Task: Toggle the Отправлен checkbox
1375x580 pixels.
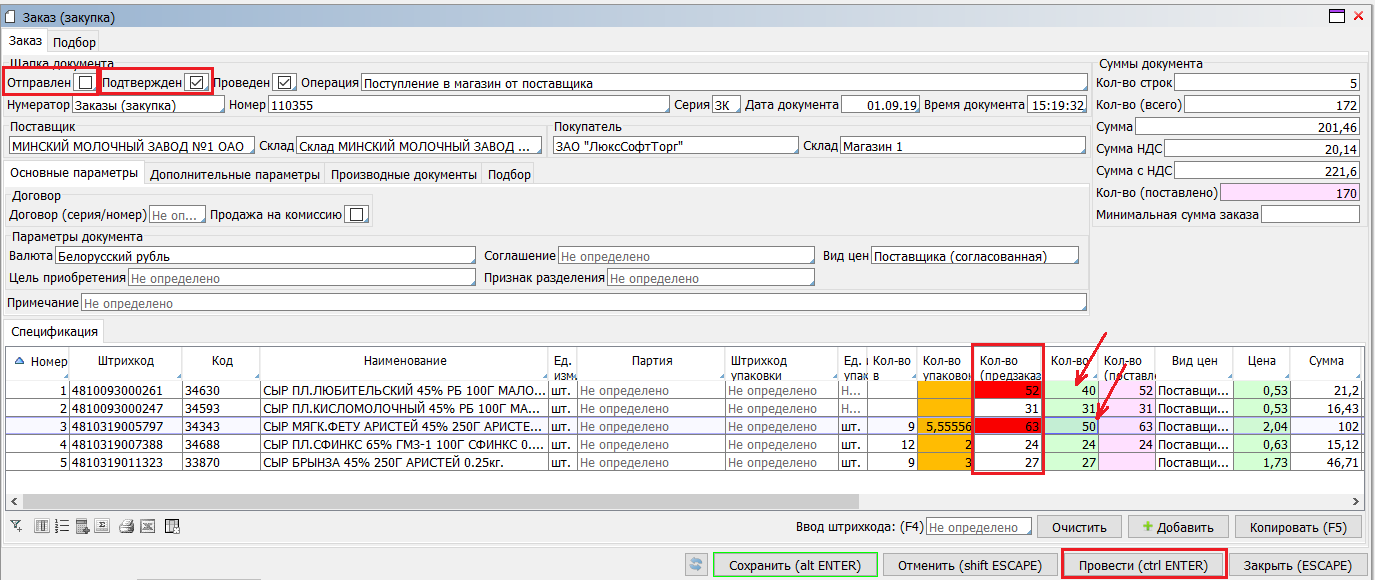Action: click(x=86, y=82)
